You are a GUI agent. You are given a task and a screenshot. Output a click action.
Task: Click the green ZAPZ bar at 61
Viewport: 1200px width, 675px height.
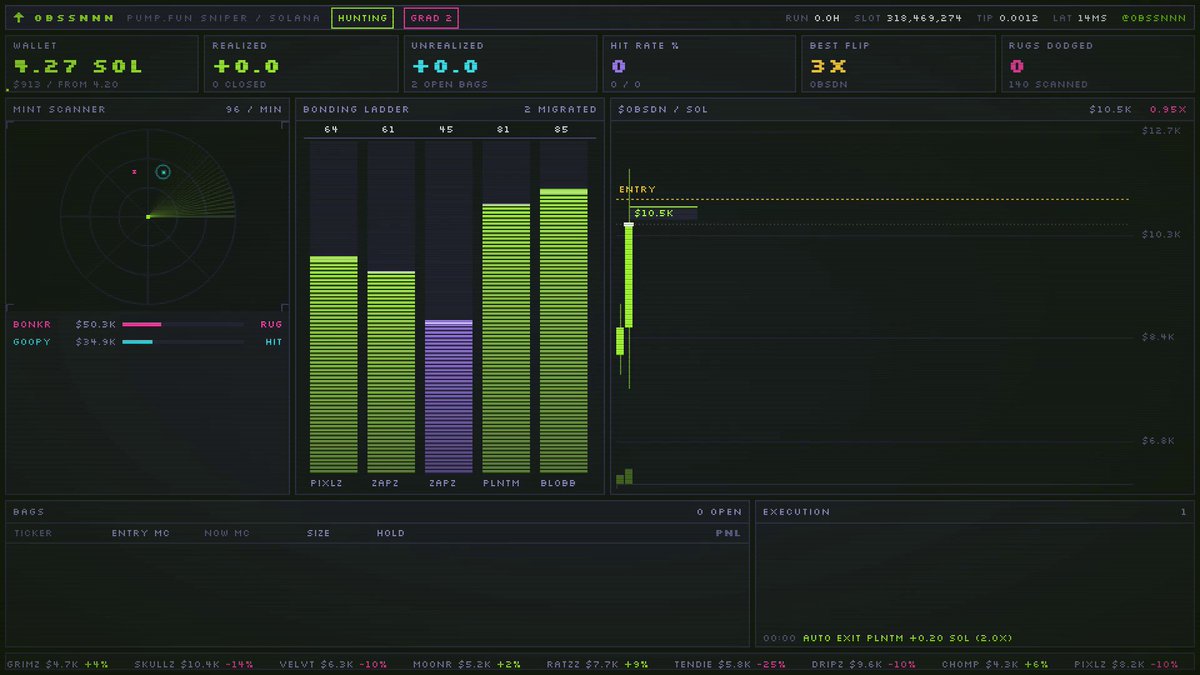[x=391, y=371]
